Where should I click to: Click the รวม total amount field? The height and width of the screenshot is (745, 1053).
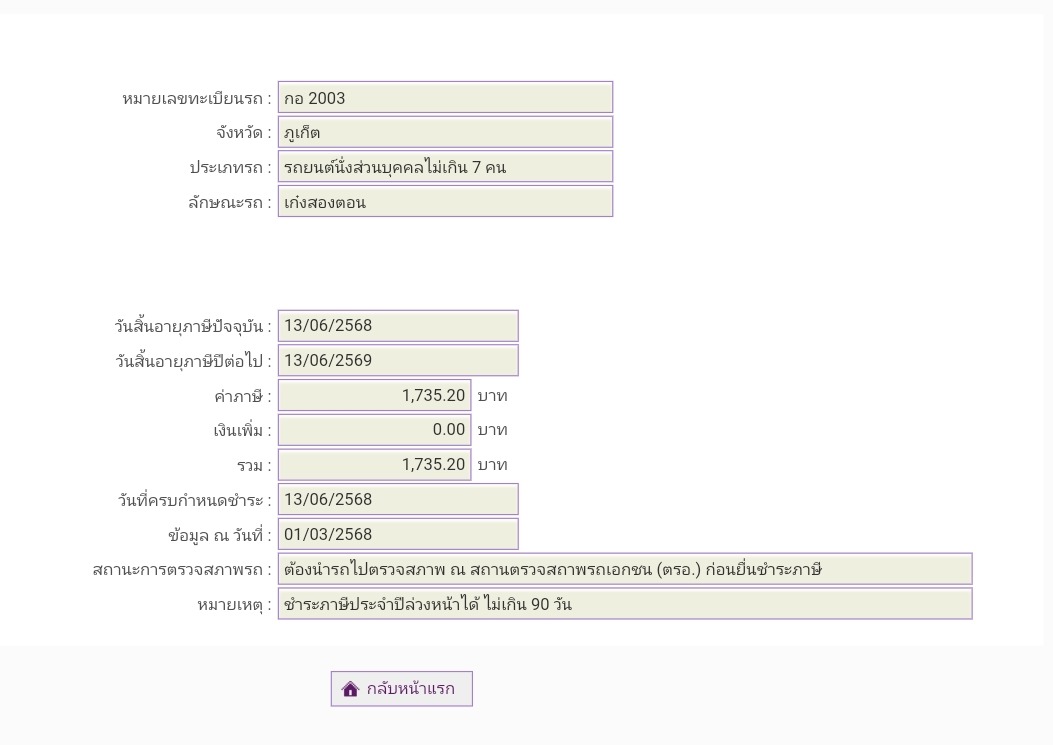(374, 465)
